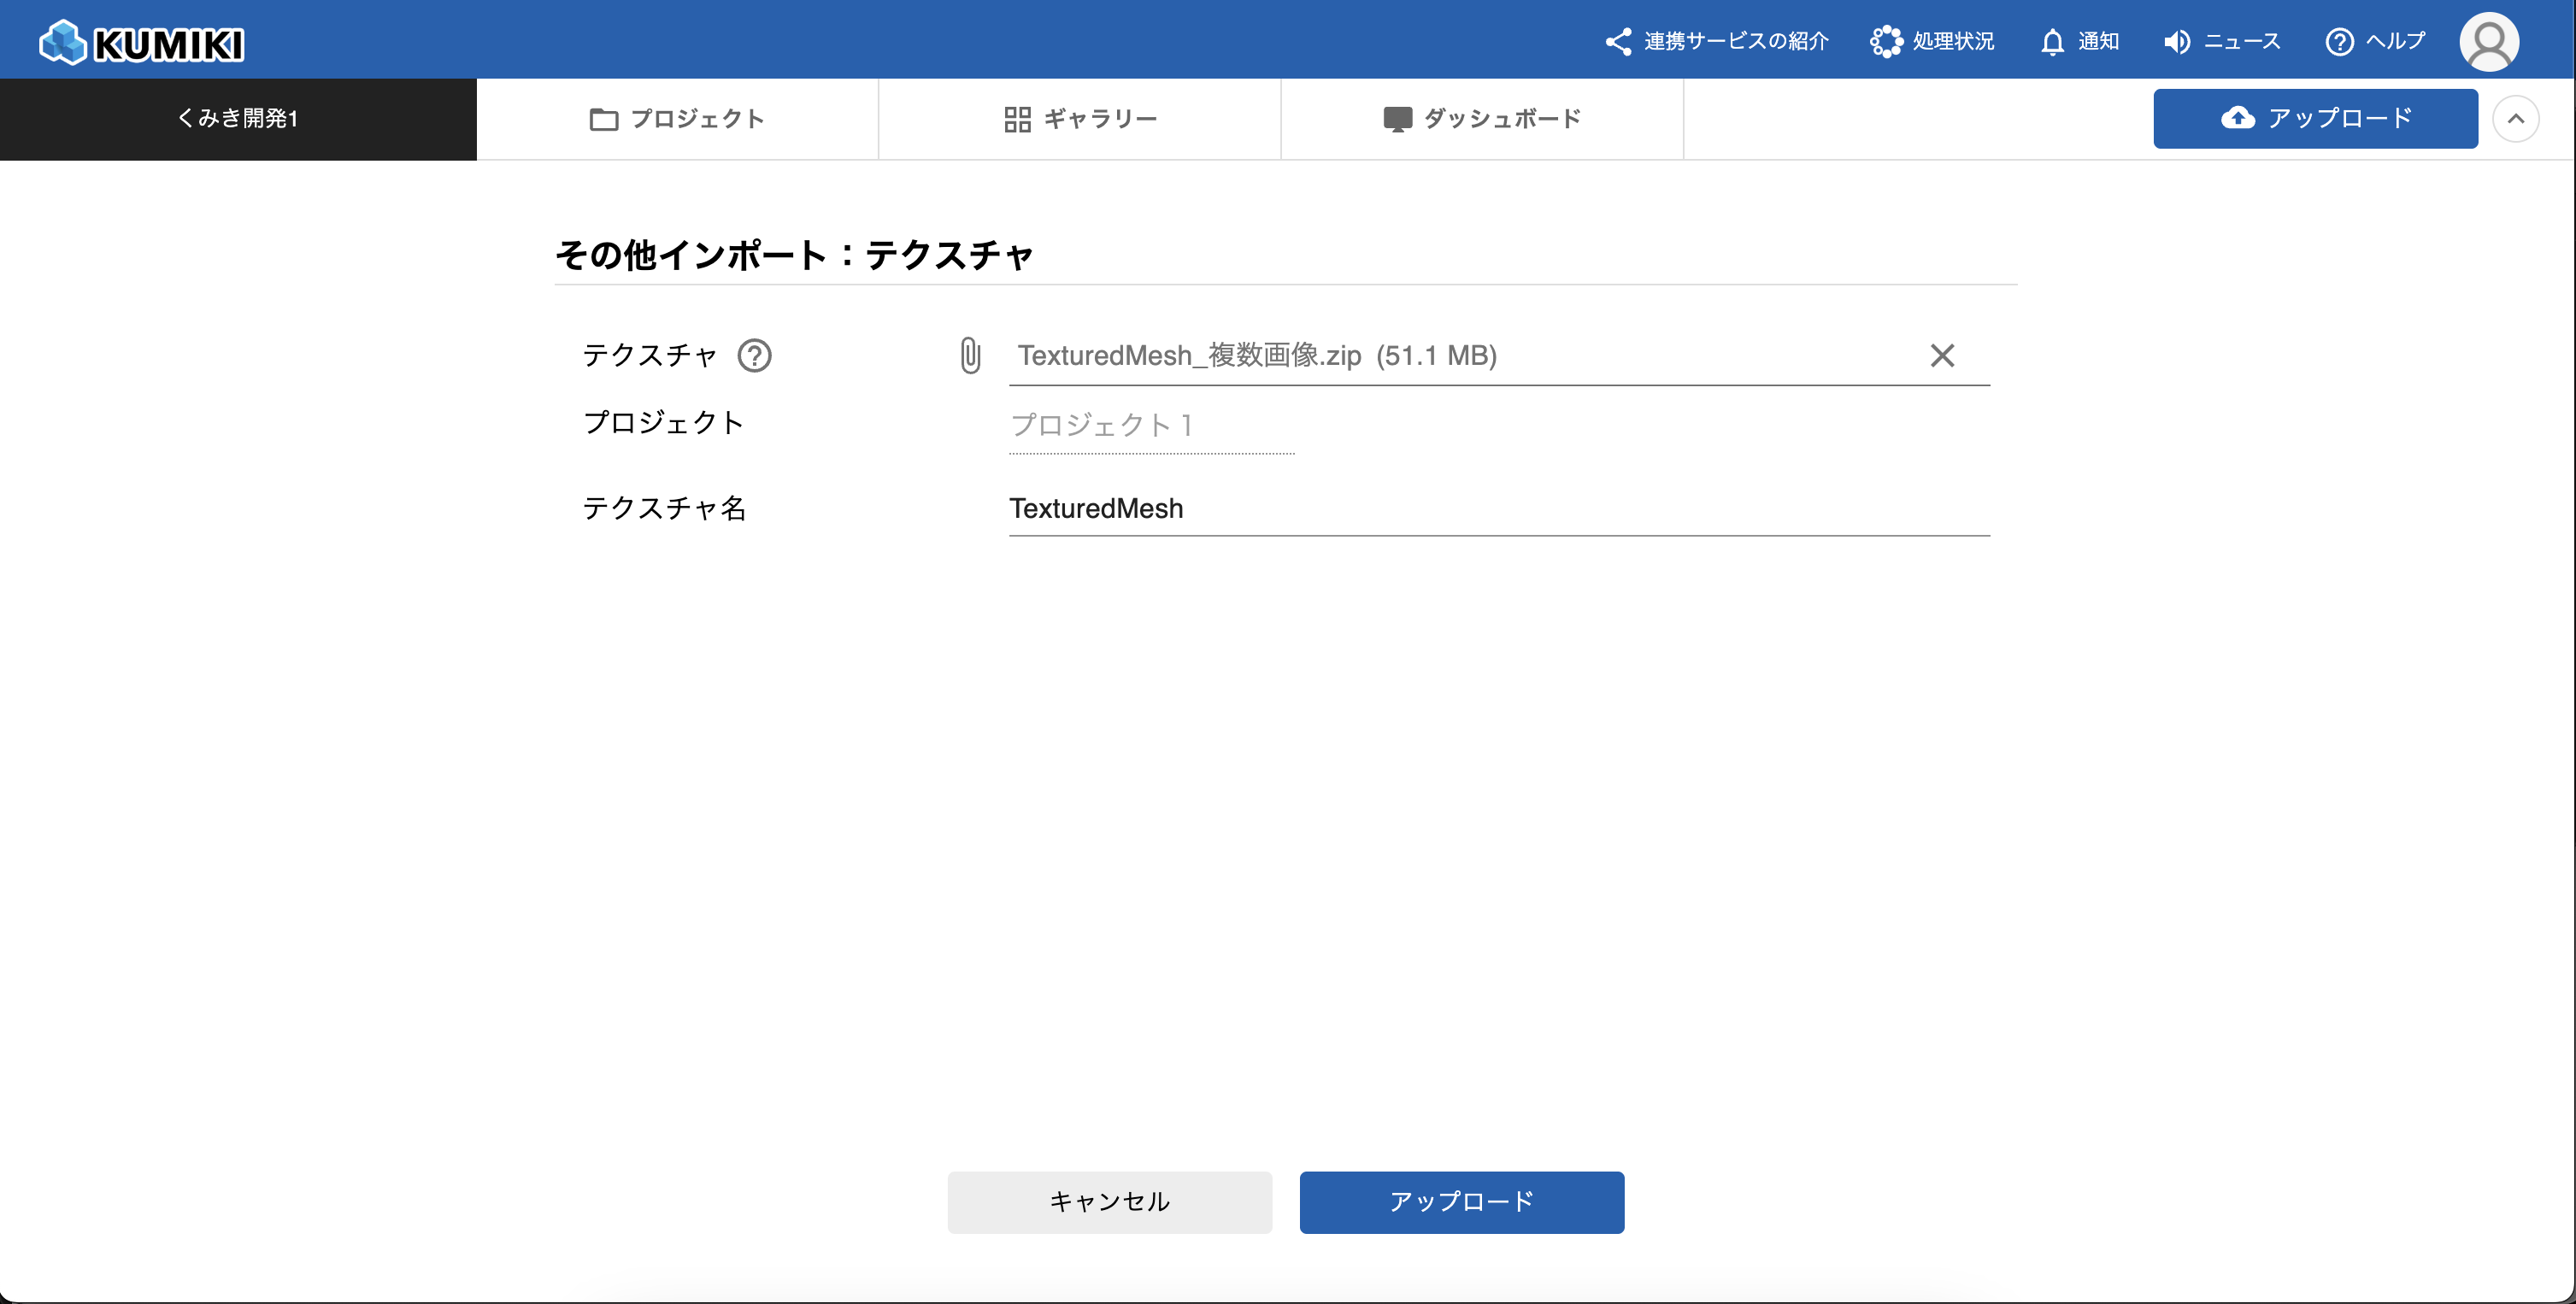
Task: Click the テクスチャ名 input field
Action: (1498, 509)
